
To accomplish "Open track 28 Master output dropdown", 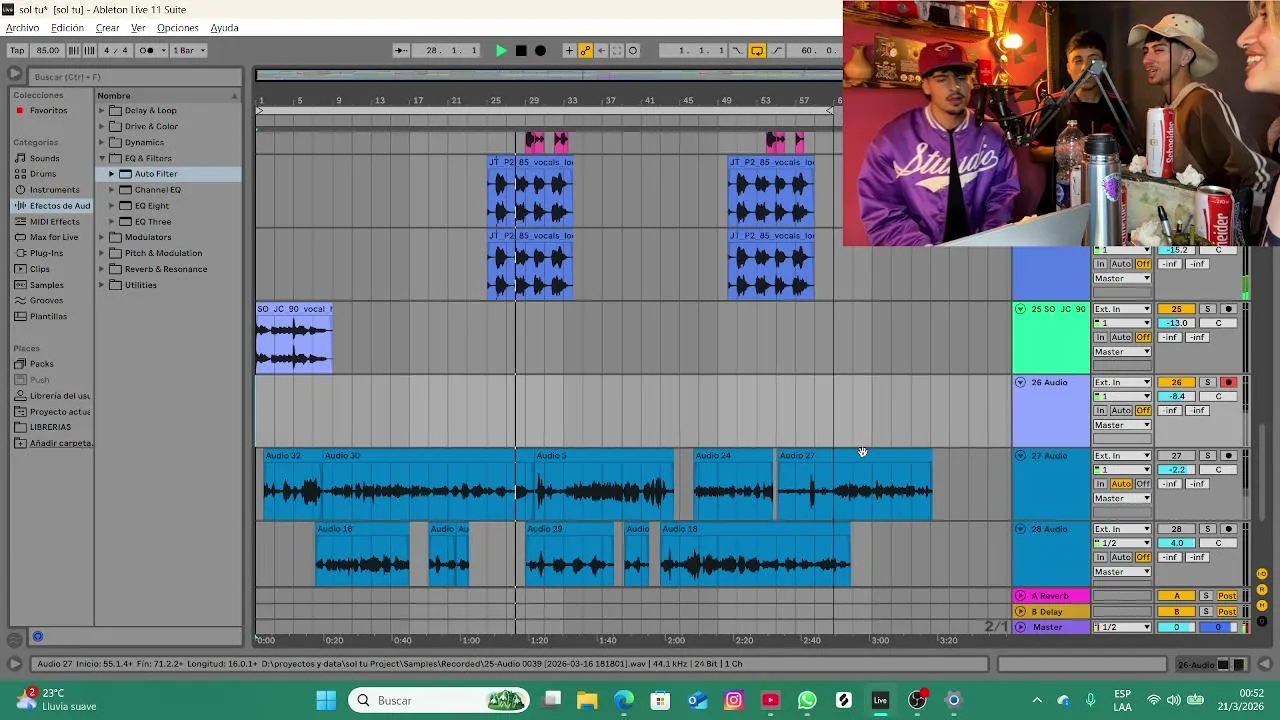I will 1122,571.
